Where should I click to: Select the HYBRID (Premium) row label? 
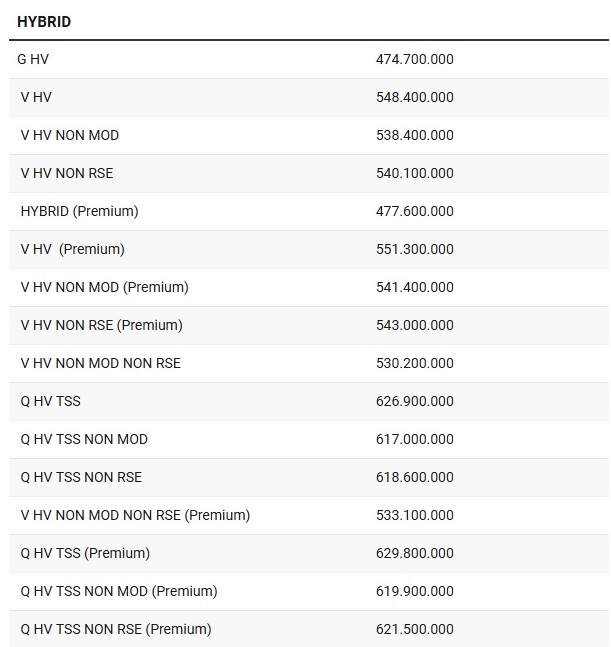(79, 211)
